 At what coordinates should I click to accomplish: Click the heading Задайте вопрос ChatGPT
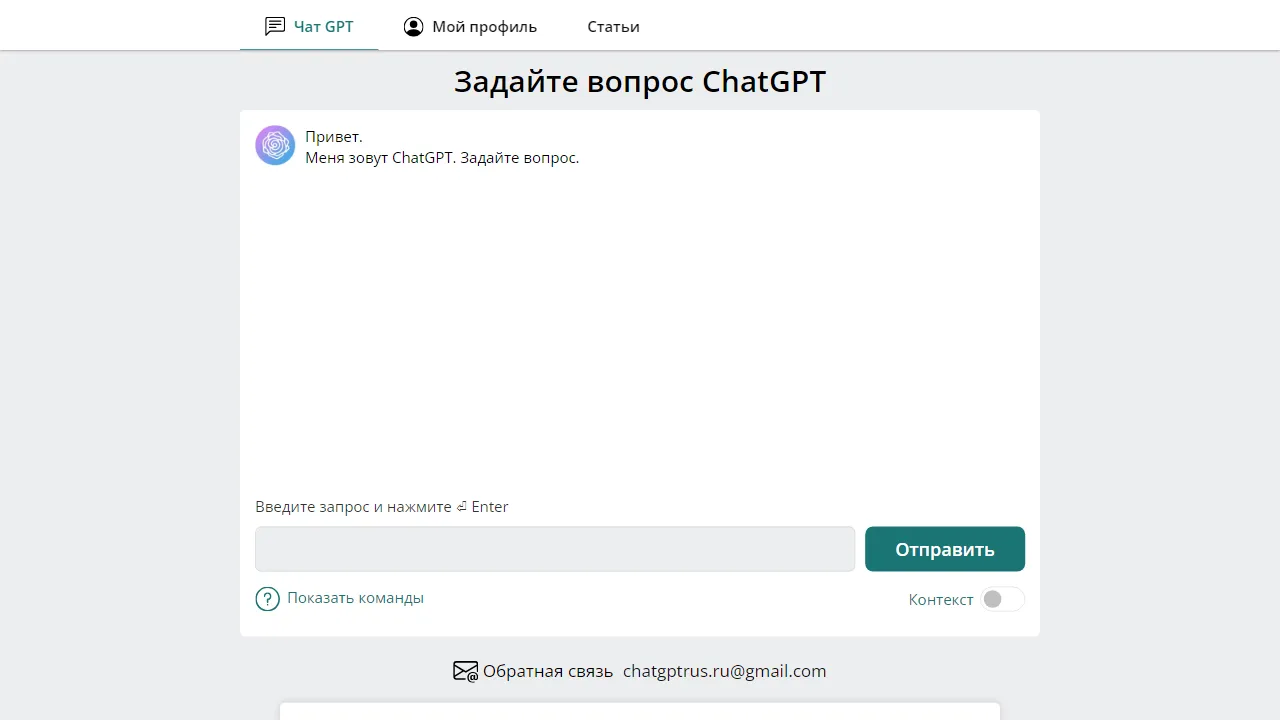(640, 81)
